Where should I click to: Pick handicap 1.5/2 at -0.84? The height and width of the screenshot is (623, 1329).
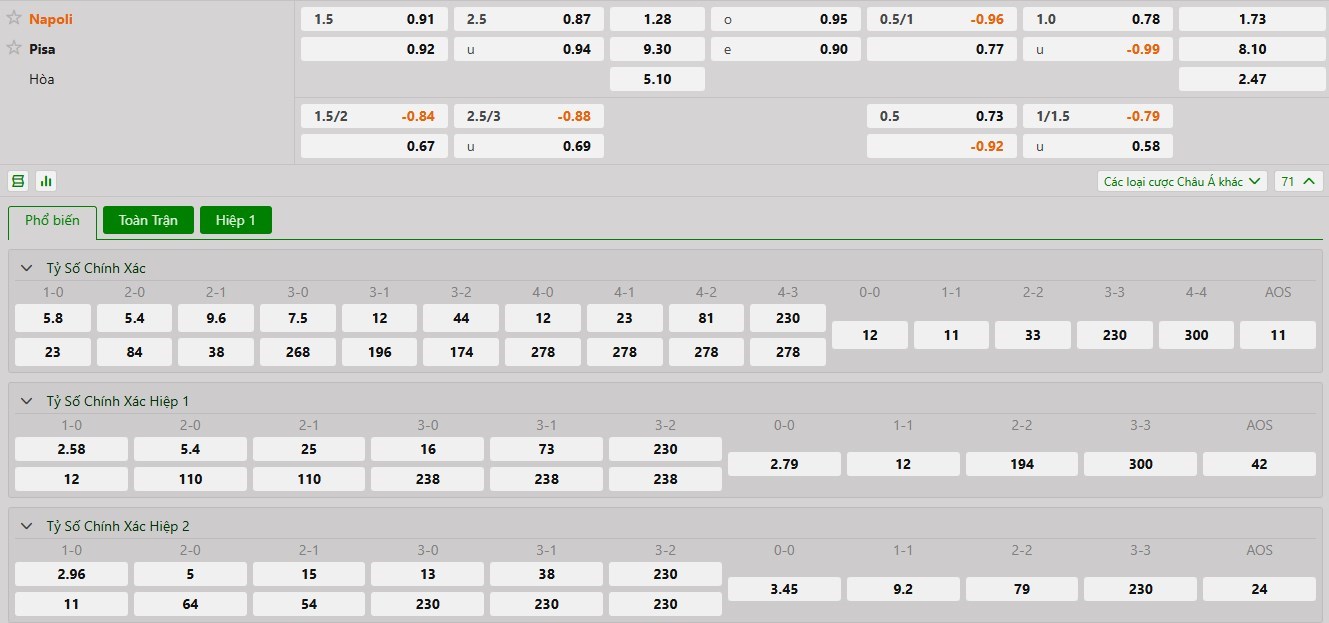[x=374, y=116]
